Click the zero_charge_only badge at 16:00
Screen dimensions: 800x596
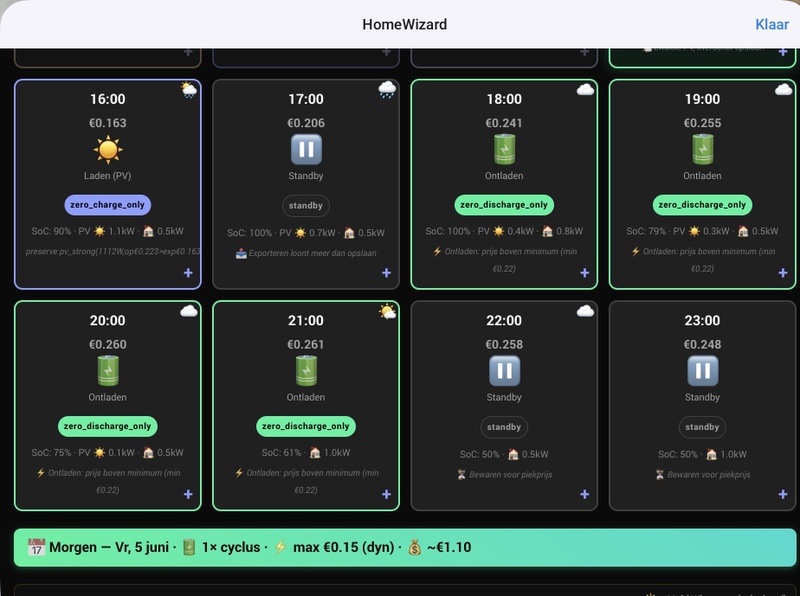(108, 205)
